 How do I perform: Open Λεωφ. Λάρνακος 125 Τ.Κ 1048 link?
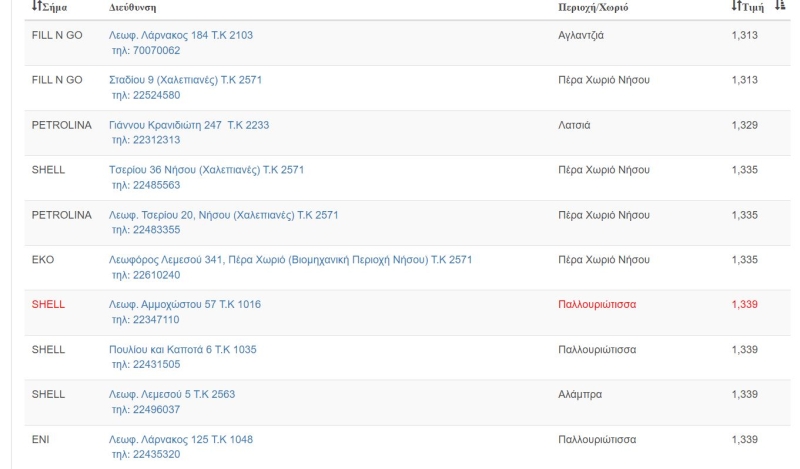click(181, 439)
